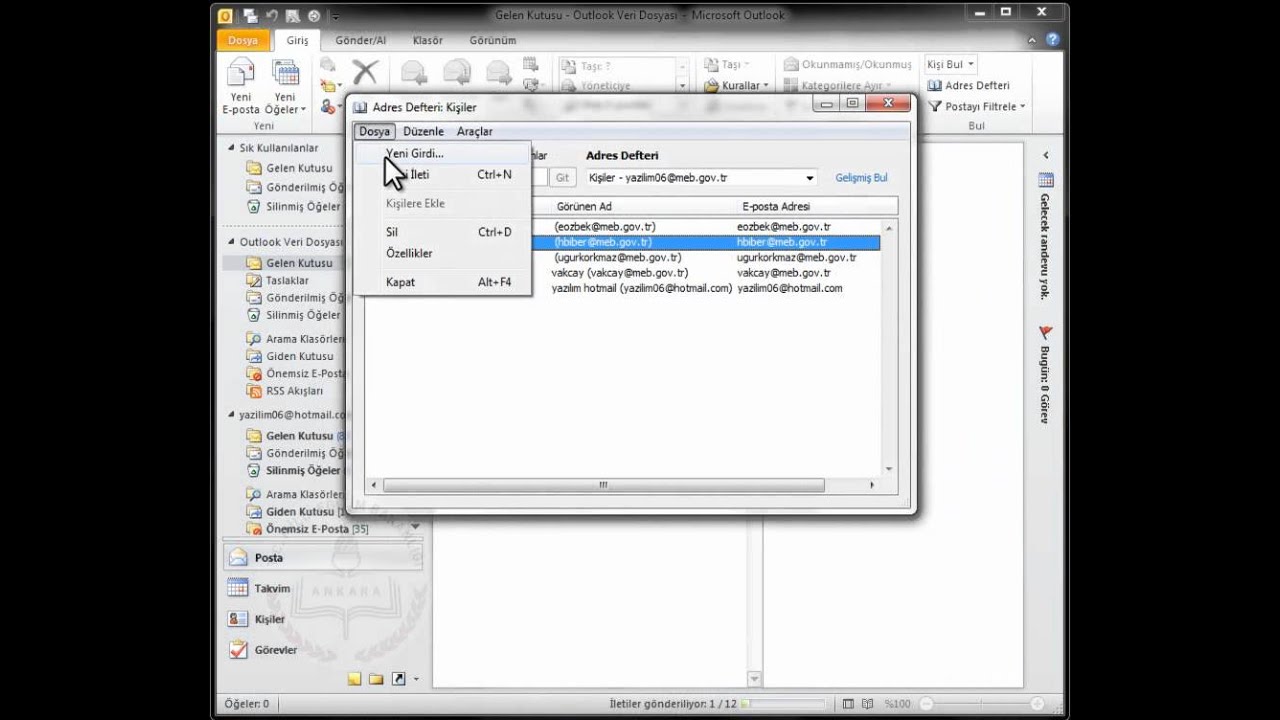Click the Sil (delete X) ribbon icon
Viewport: 1280px width, 720px height.
pos(365,71)
